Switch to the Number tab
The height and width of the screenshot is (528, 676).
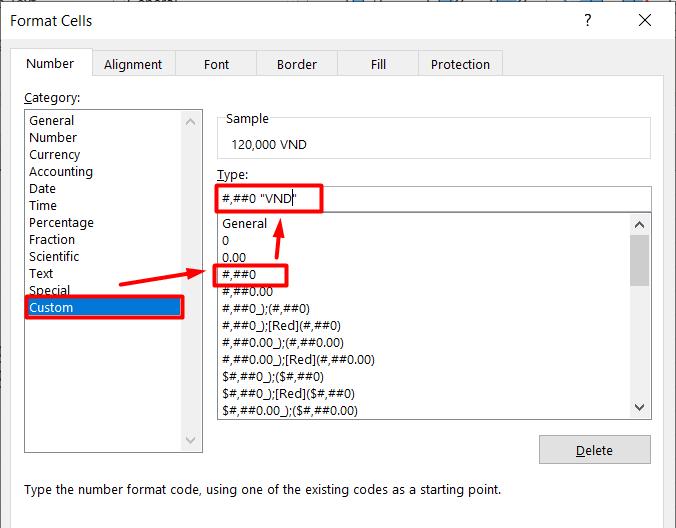coord(50,63)
